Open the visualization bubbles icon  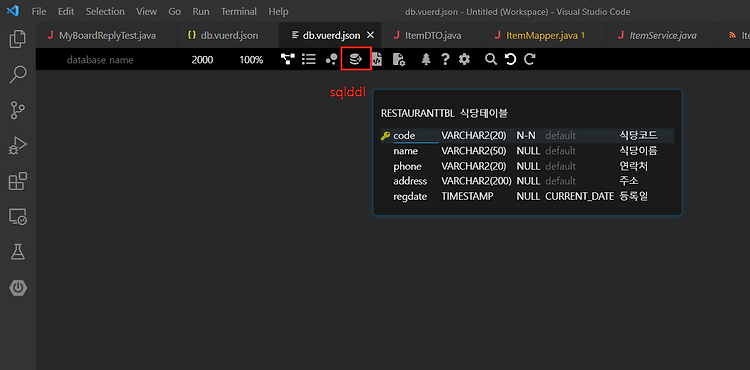331,59
